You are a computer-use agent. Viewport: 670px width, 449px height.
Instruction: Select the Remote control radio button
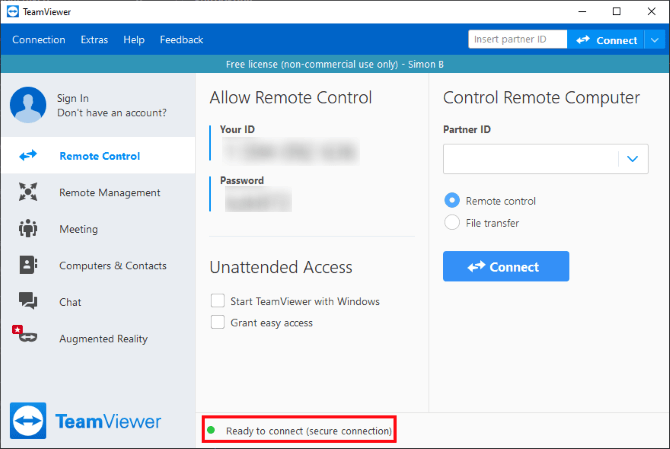(x=452, y=200)
